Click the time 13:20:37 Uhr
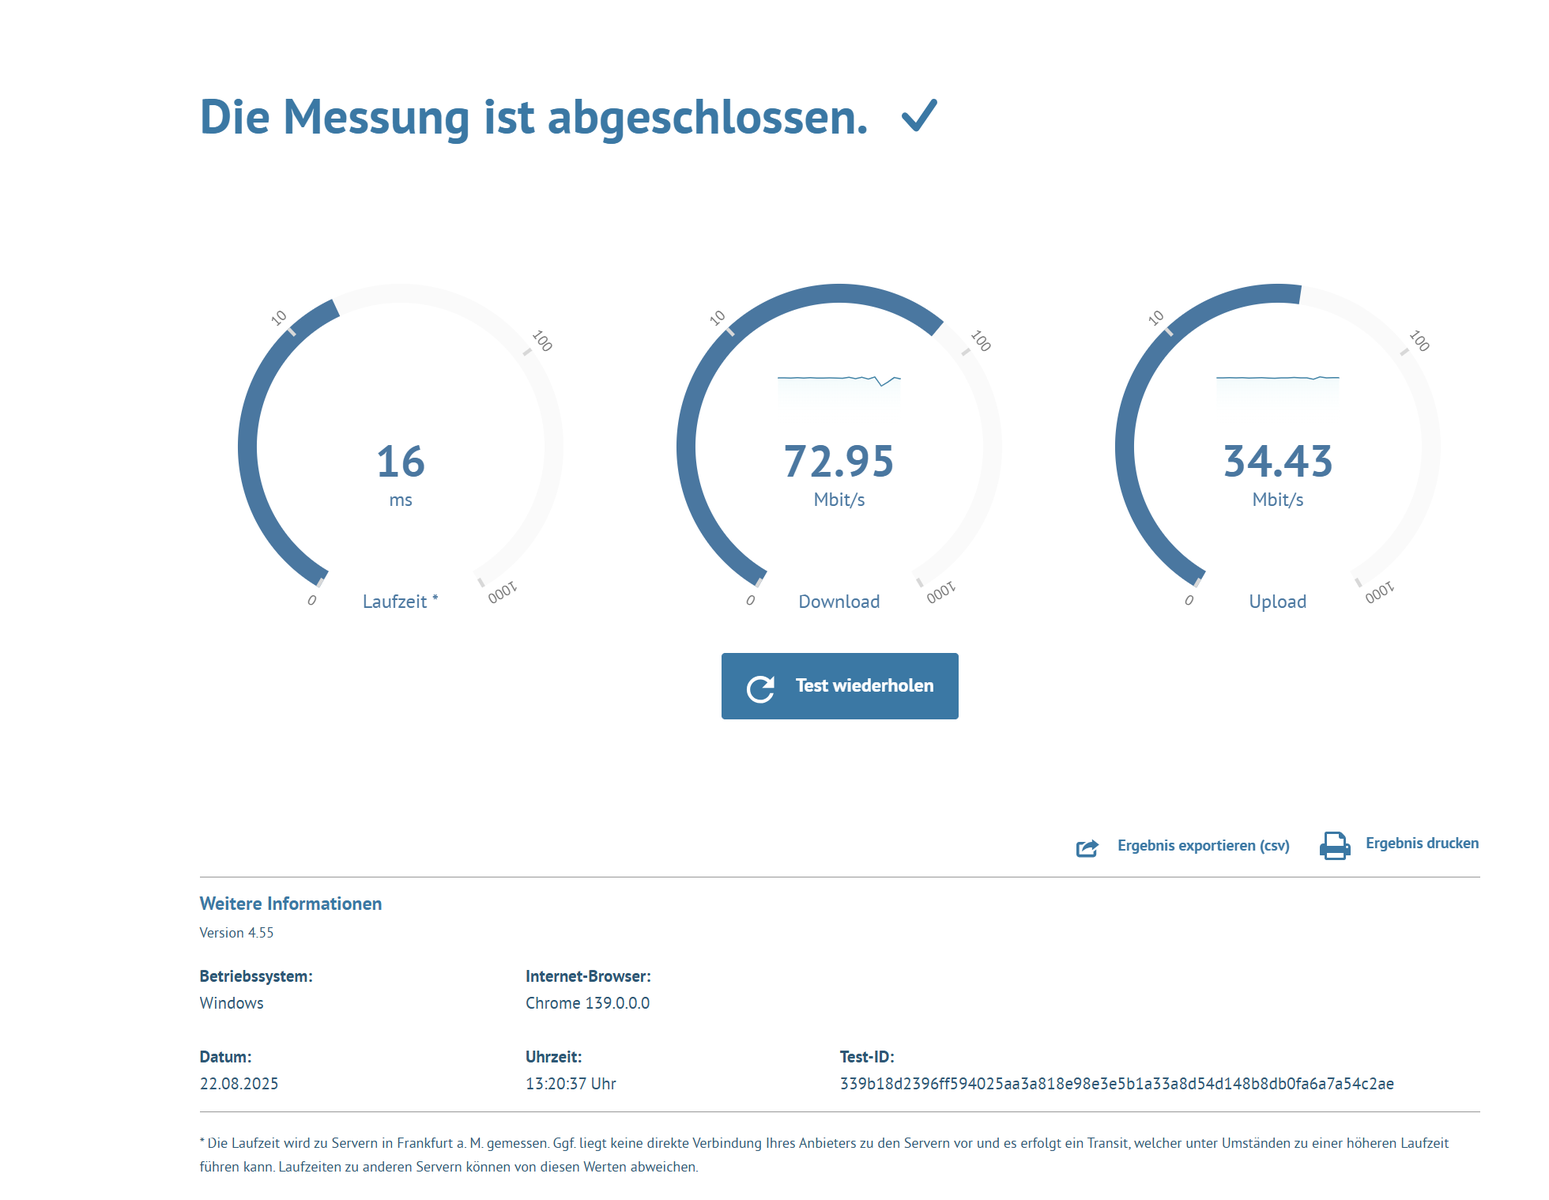The image size is (1549, 1200). pos(570,1084)
